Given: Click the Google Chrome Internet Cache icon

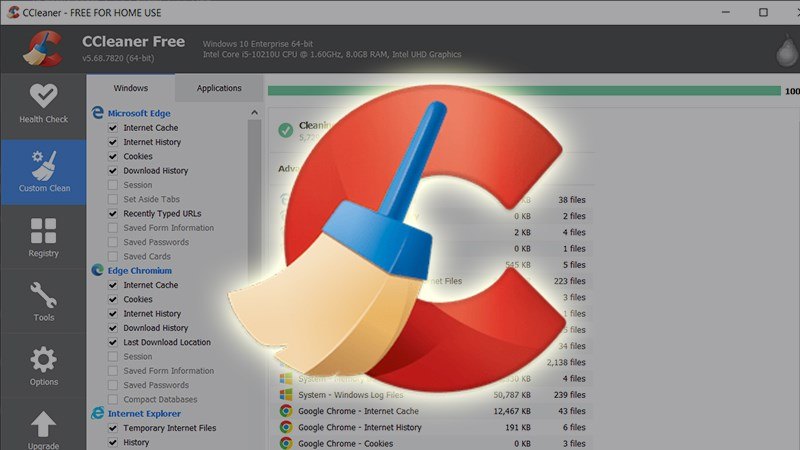Looking at the screenshot, I should [285, 410].
